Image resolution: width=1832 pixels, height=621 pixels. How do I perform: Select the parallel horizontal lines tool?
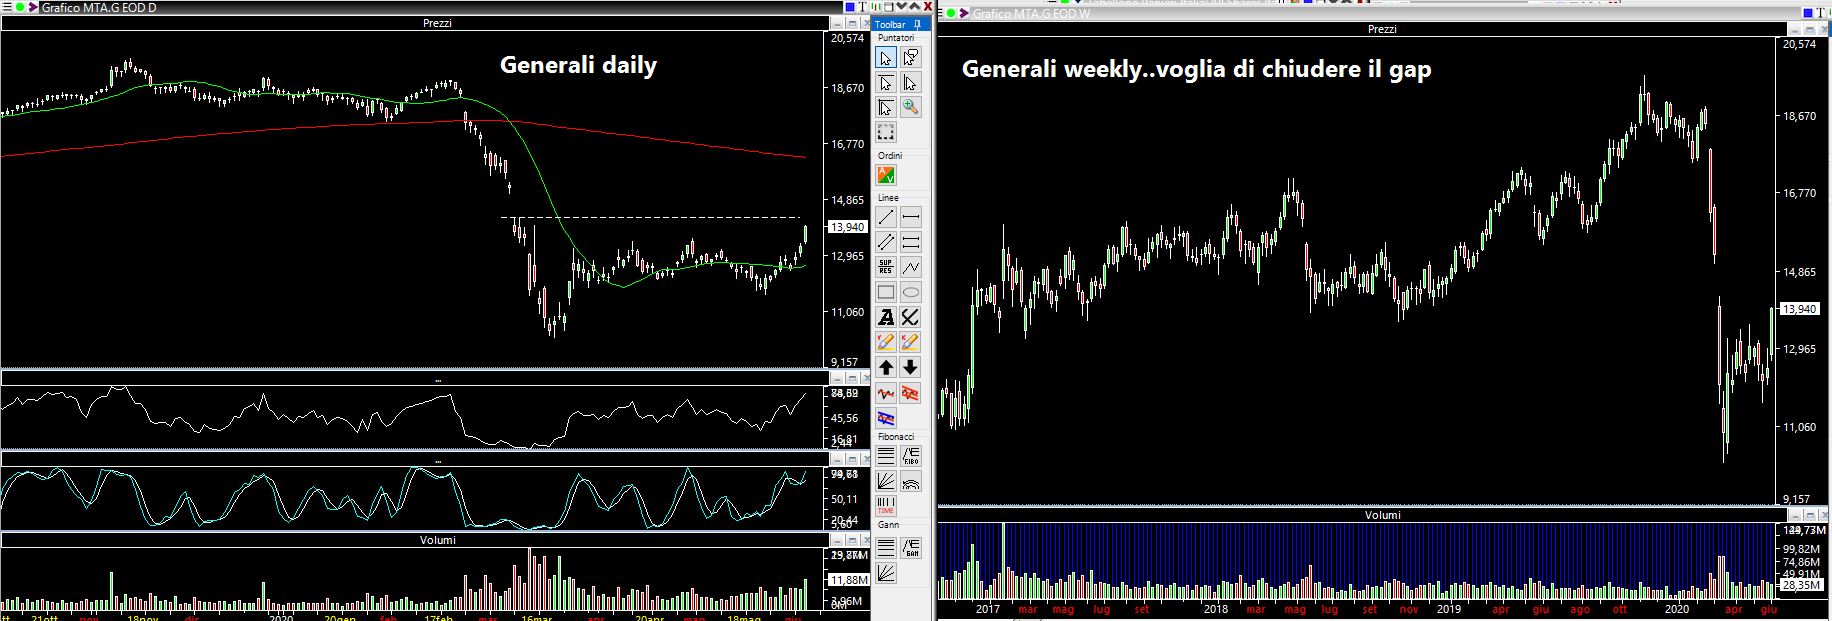(x=911, y=242)
